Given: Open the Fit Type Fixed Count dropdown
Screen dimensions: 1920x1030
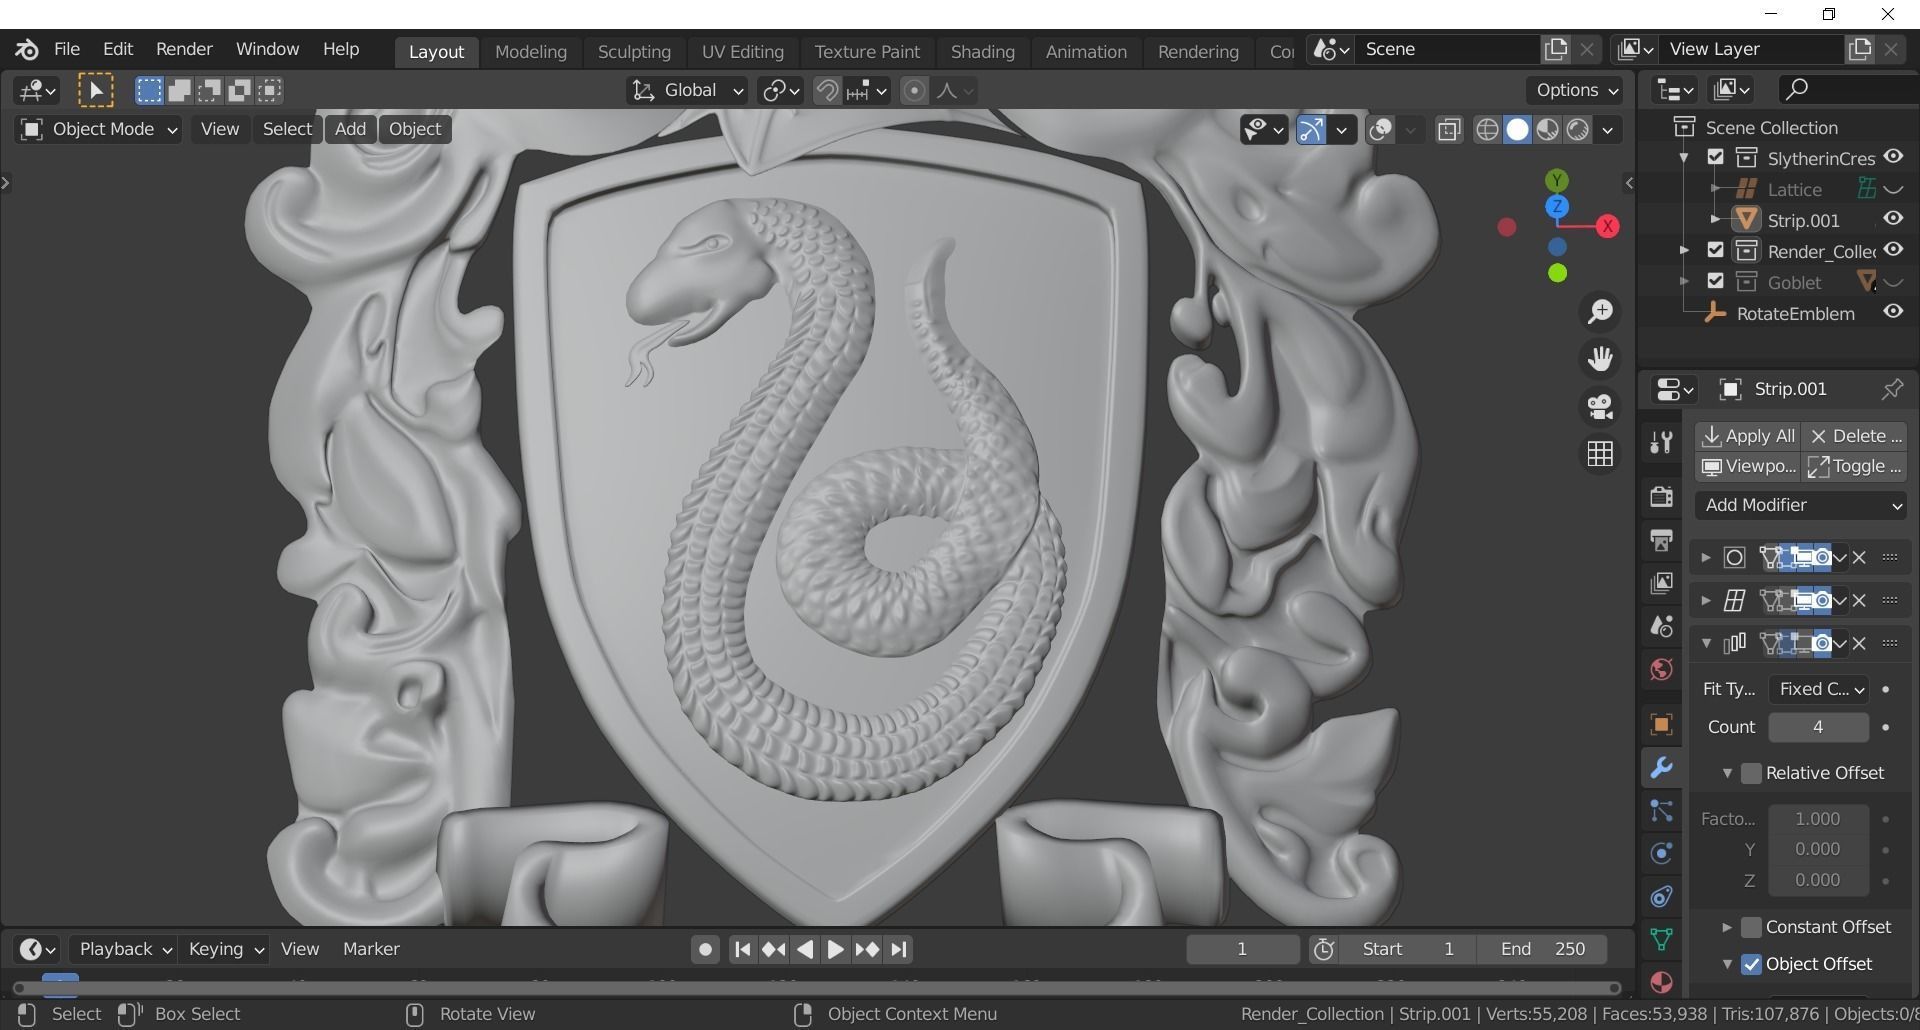Looking at the screenshot, I should [x=1819, y=689].
